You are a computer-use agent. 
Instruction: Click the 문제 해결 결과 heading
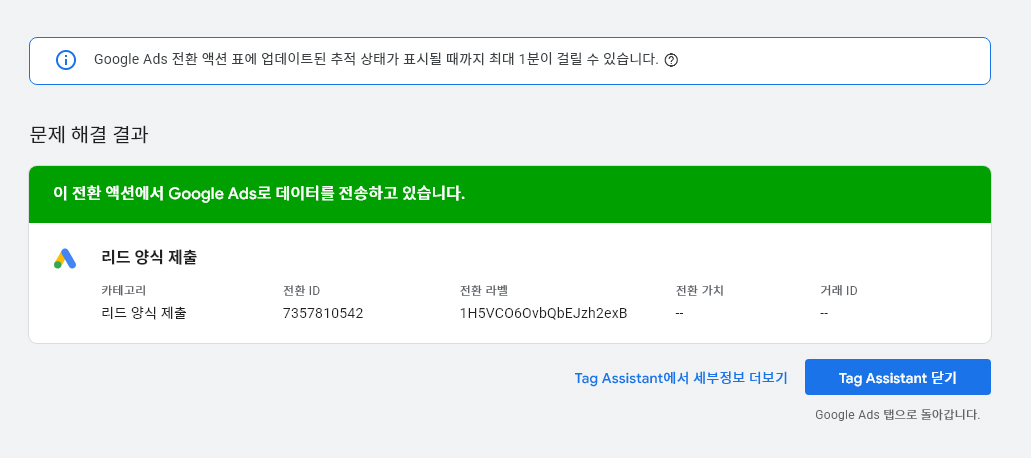(89, 134)
